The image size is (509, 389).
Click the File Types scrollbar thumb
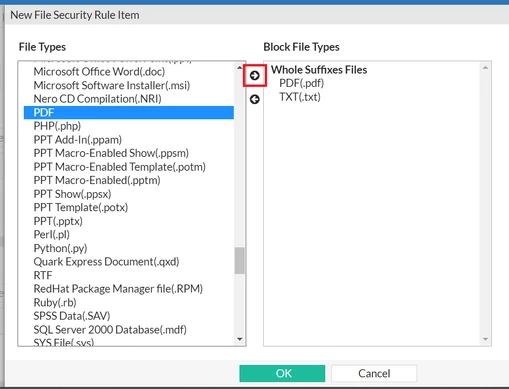point(239,260)
